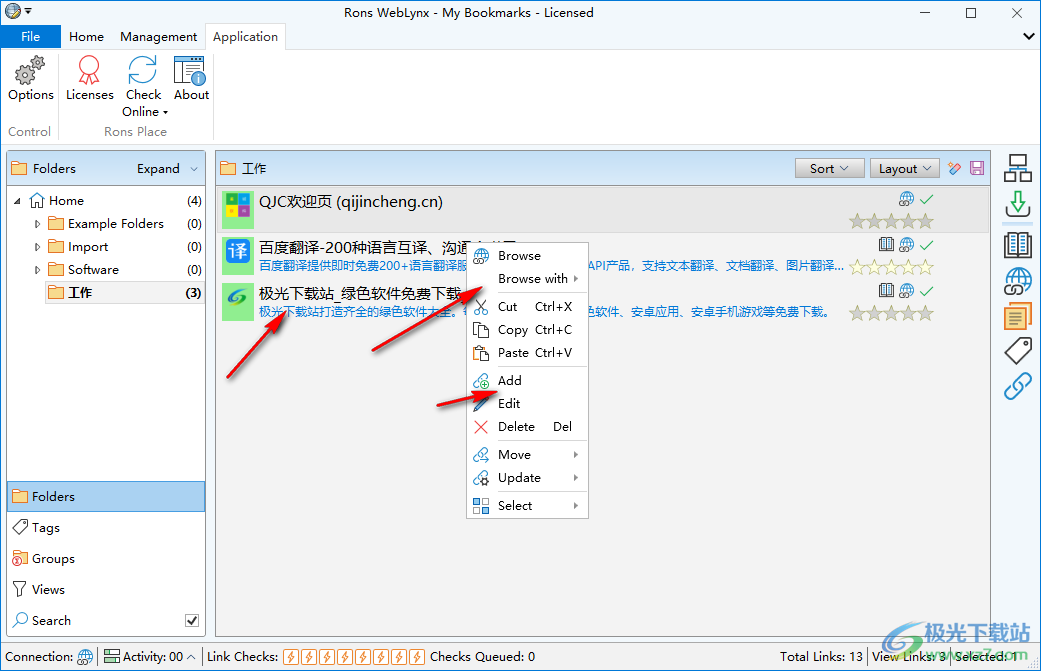1041x671 pixels.
Task: Open the book reader sidebar icon
Action: (x=1018, y=244)
